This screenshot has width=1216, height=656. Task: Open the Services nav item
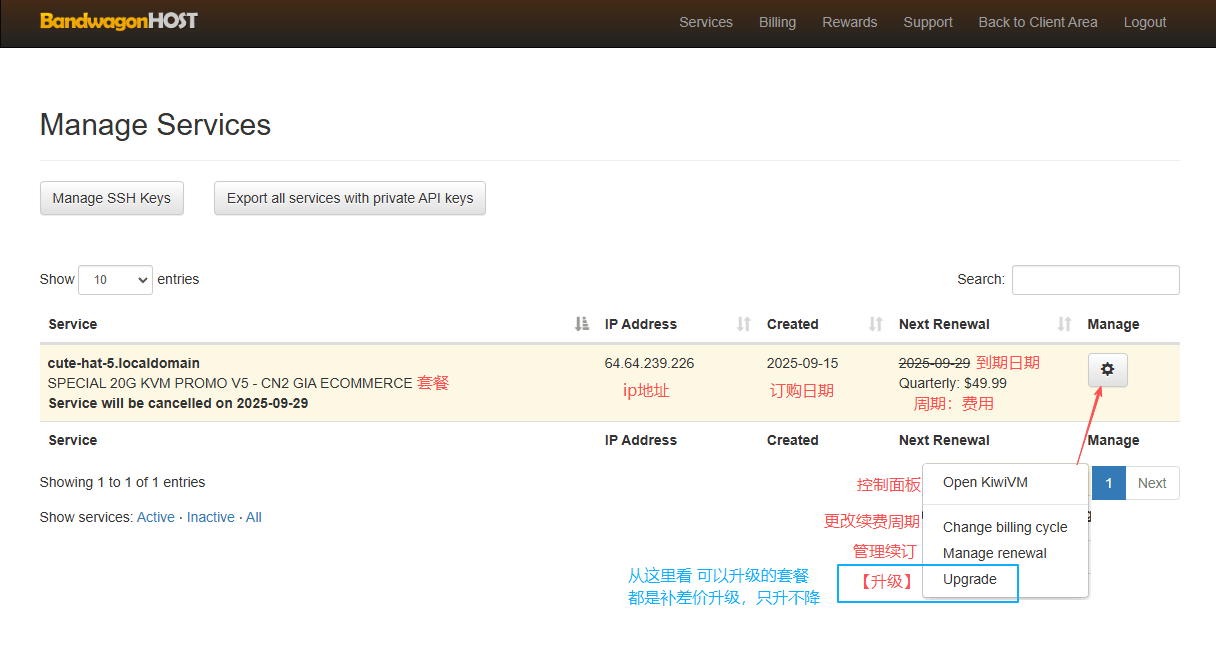[x=705, y=22]
